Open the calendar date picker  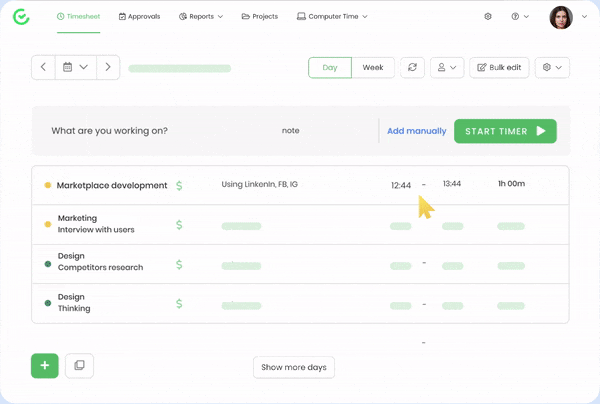click(x=75, y=67)
